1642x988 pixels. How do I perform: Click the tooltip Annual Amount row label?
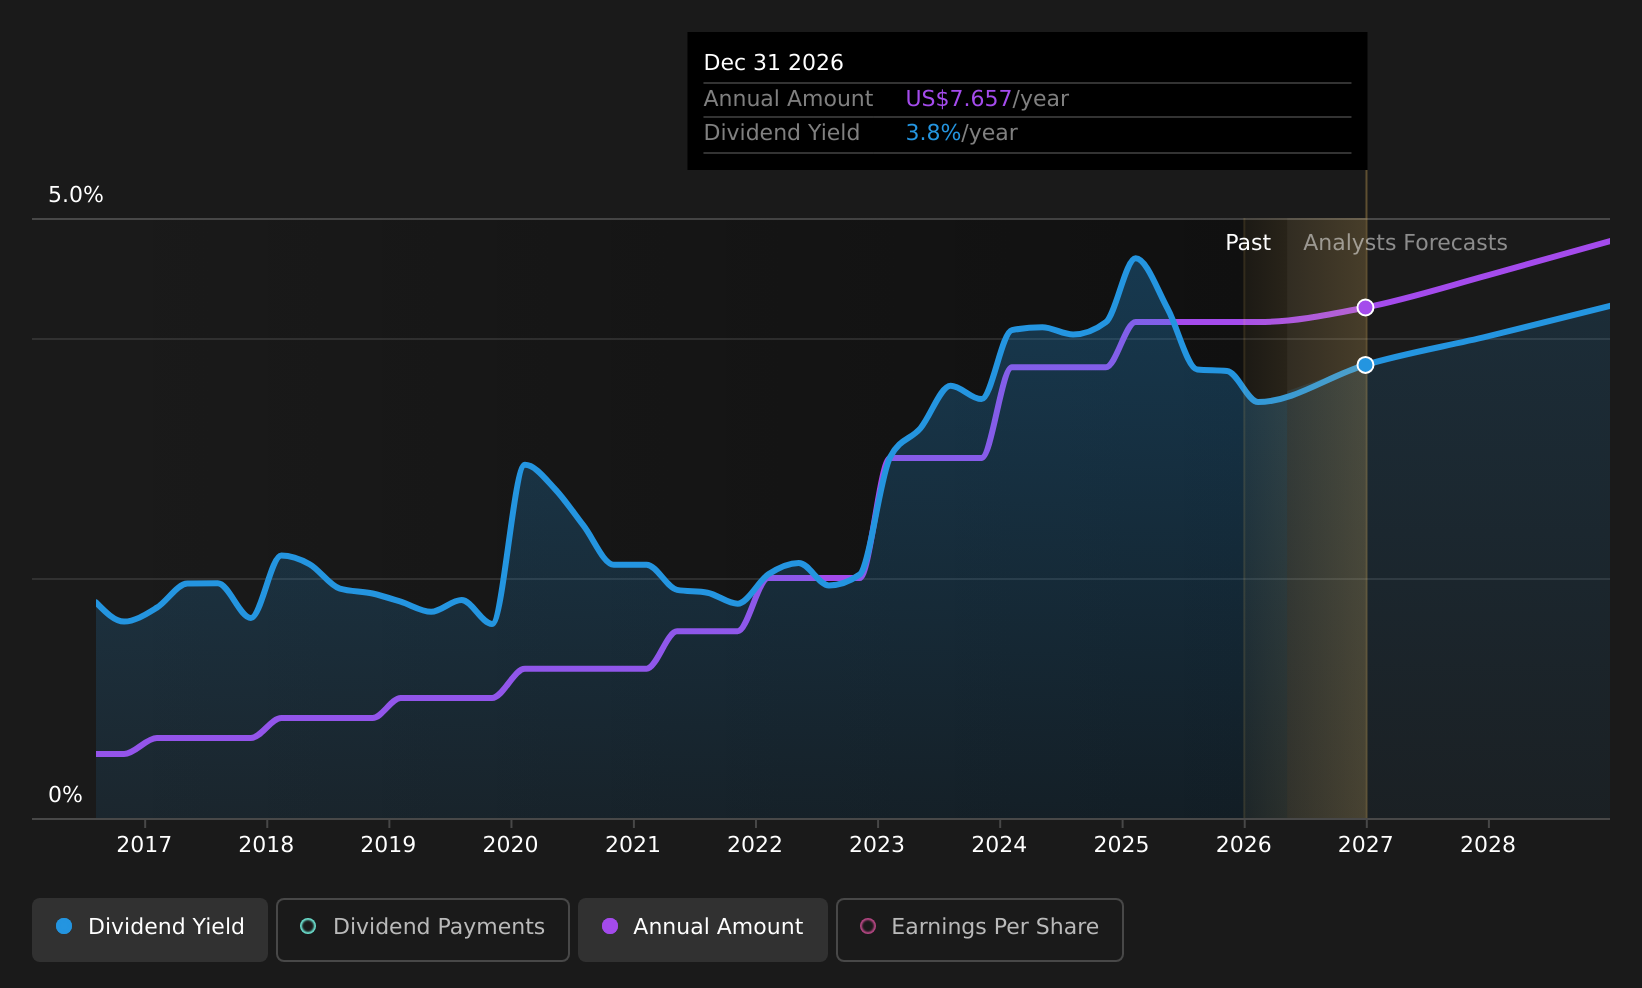[x=788, y=99]
